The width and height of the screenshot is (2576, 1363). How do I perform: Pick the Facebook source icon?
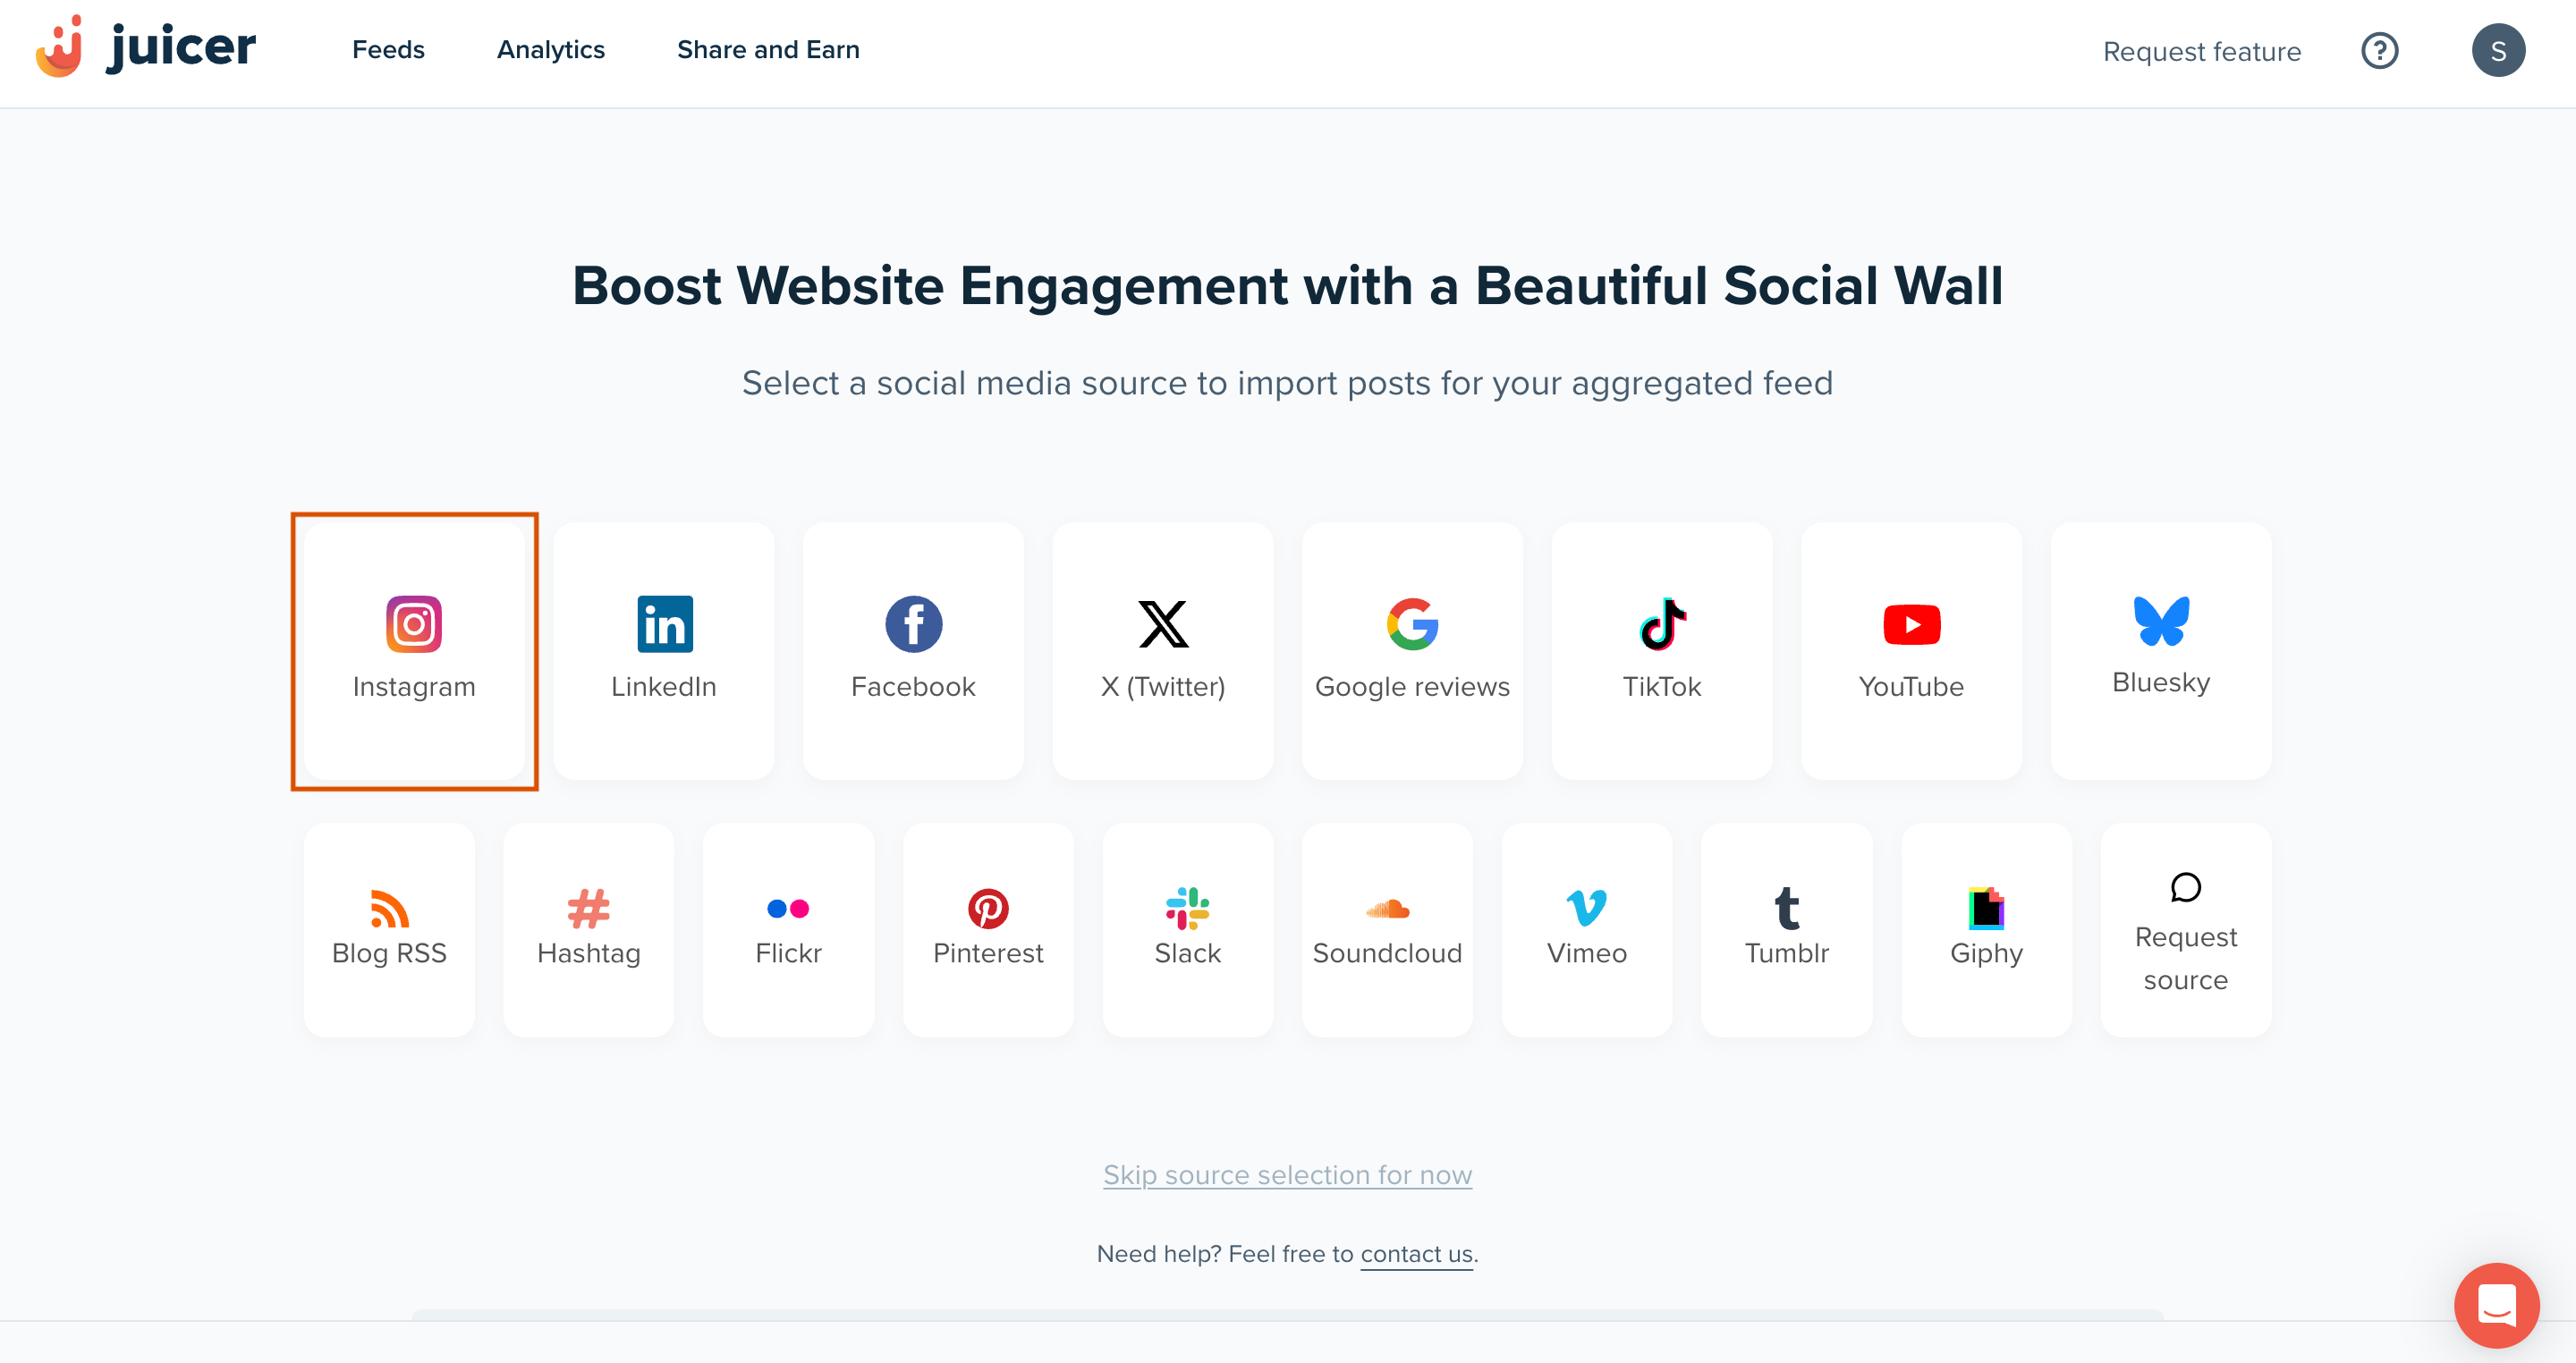coord(913,624)
